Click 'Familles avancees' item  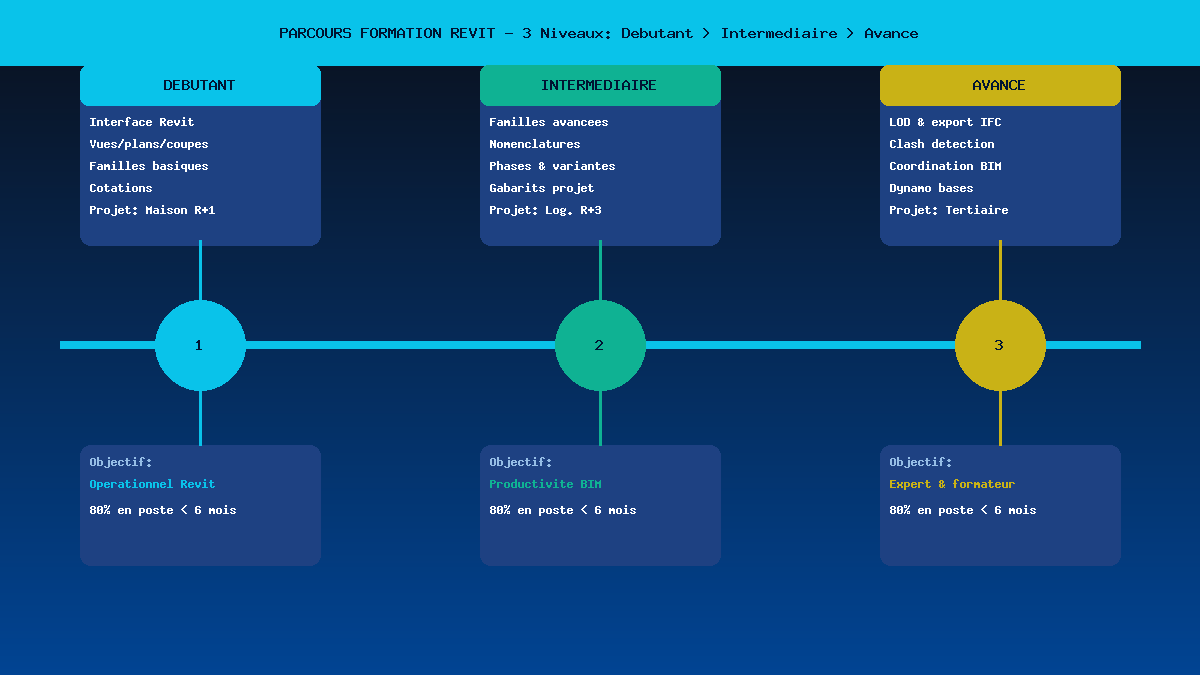click(549, 122)
